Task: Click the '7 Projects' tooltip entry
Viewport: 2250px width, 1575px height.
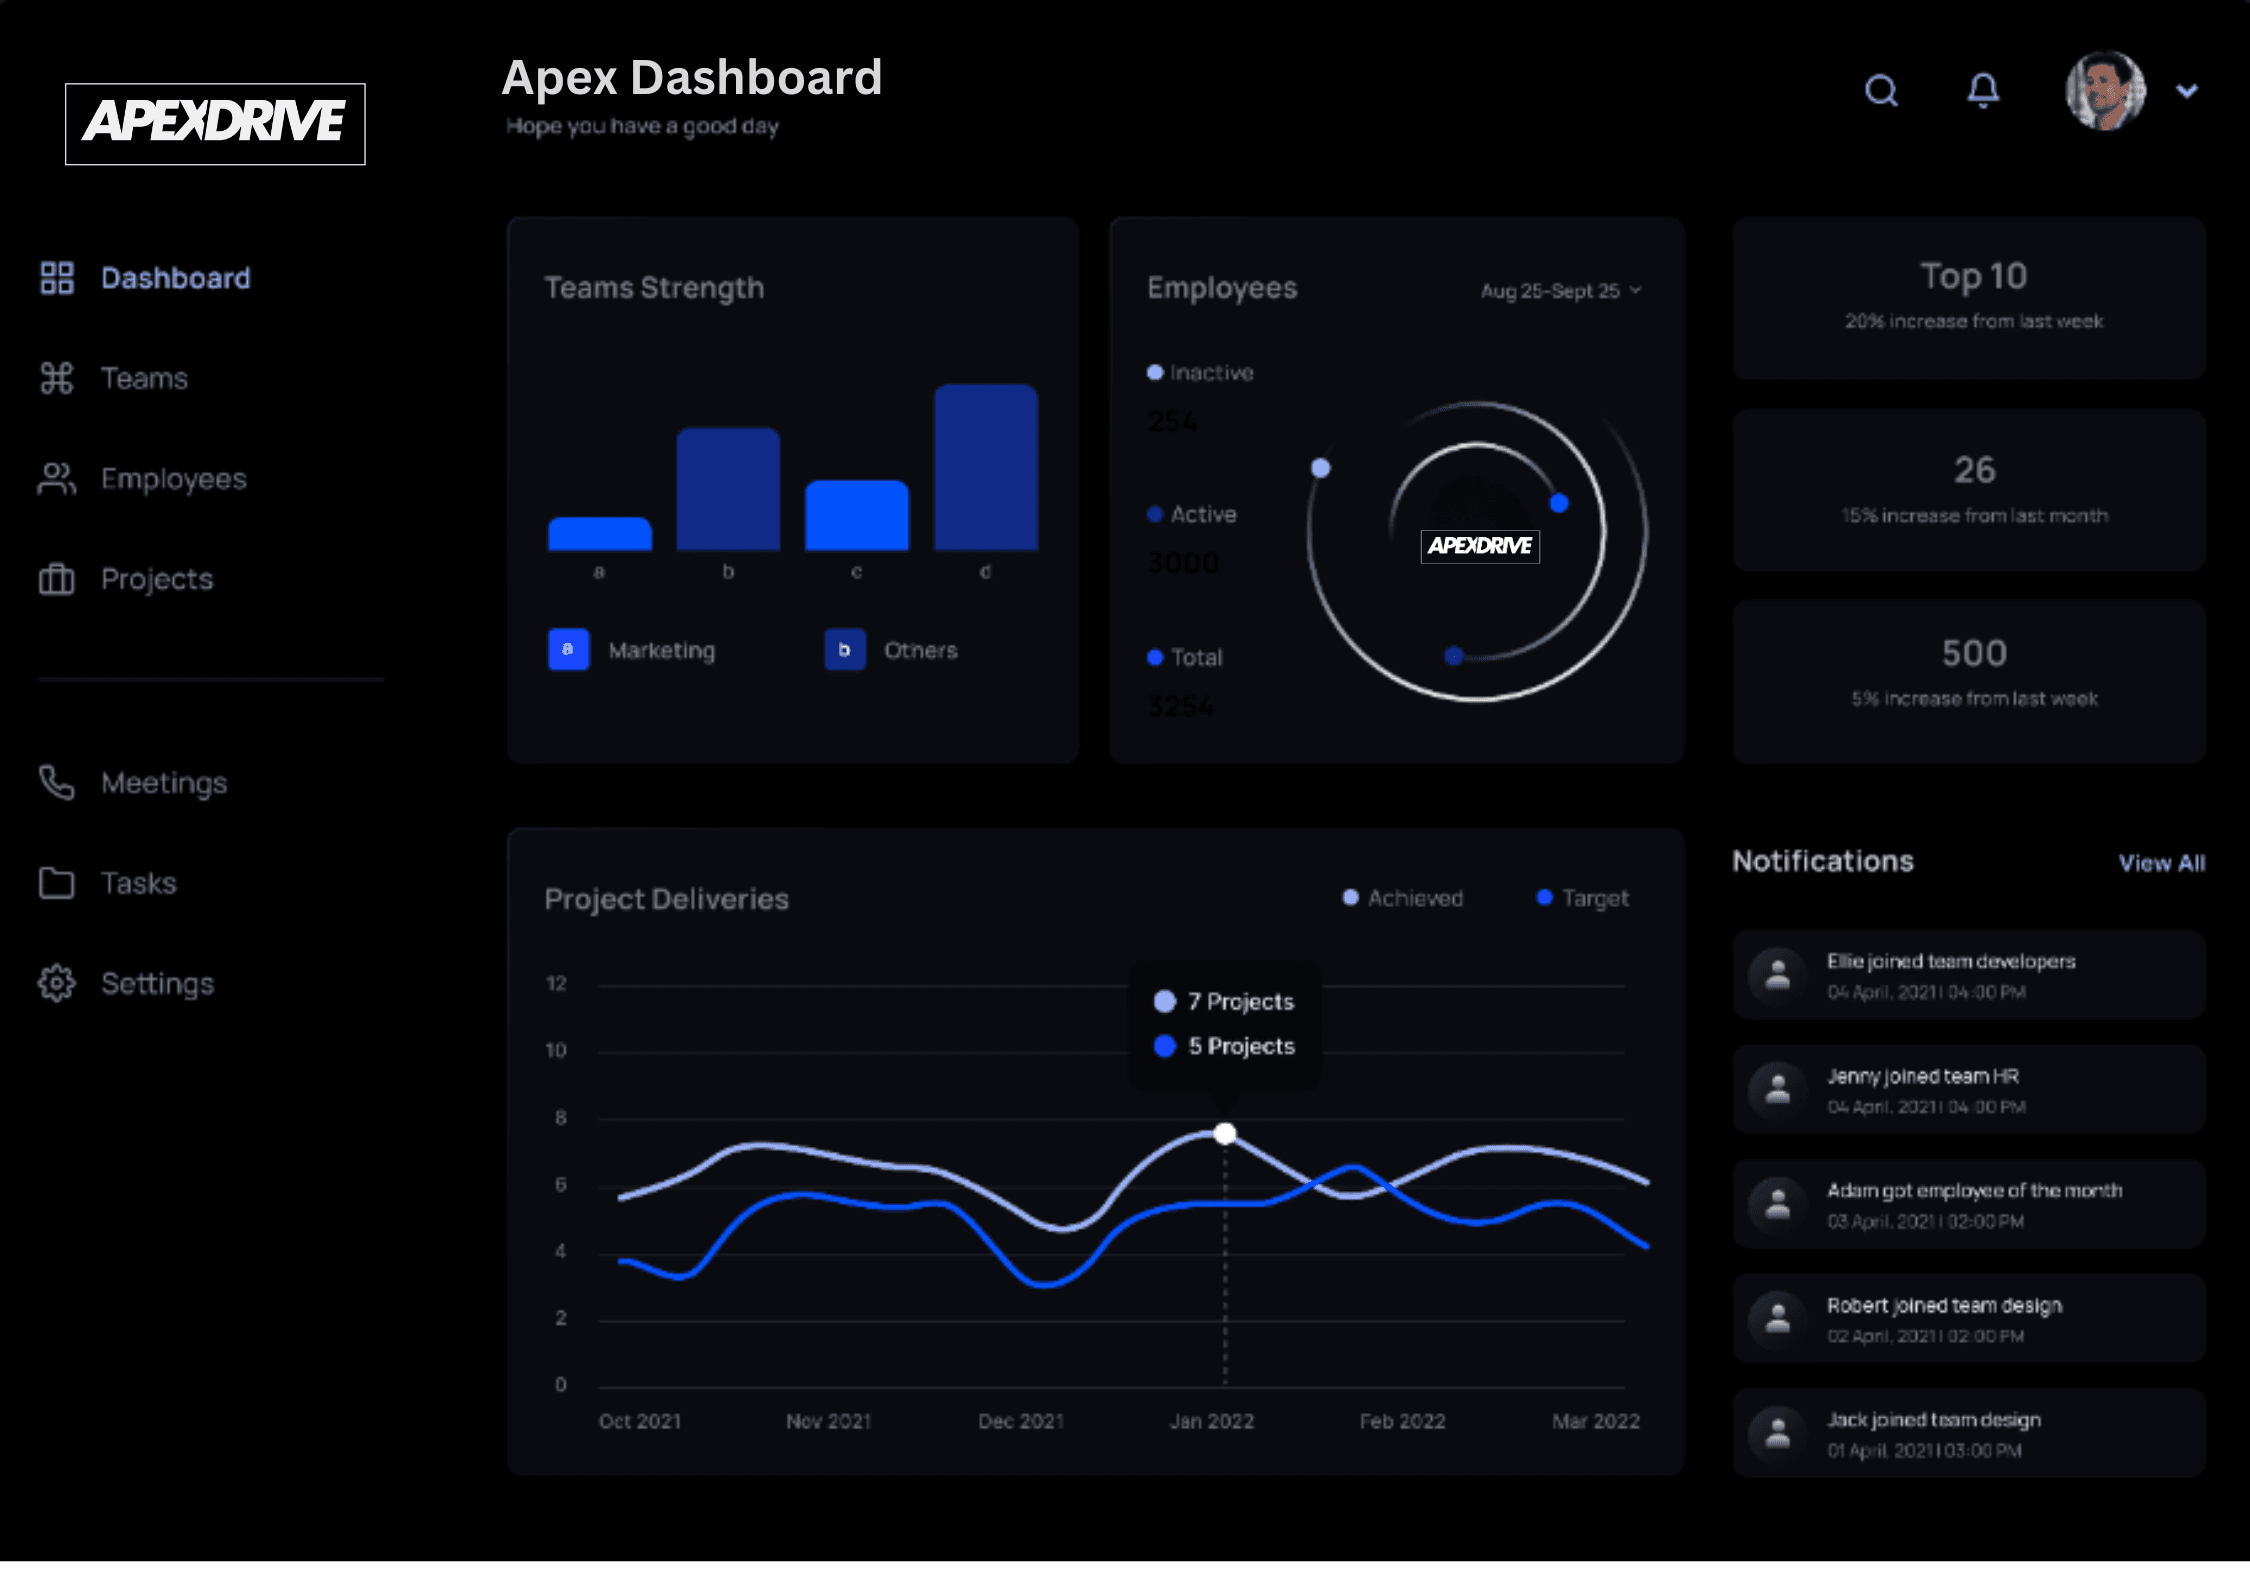Action: pyautogui.click(x=1224, y=1001)
